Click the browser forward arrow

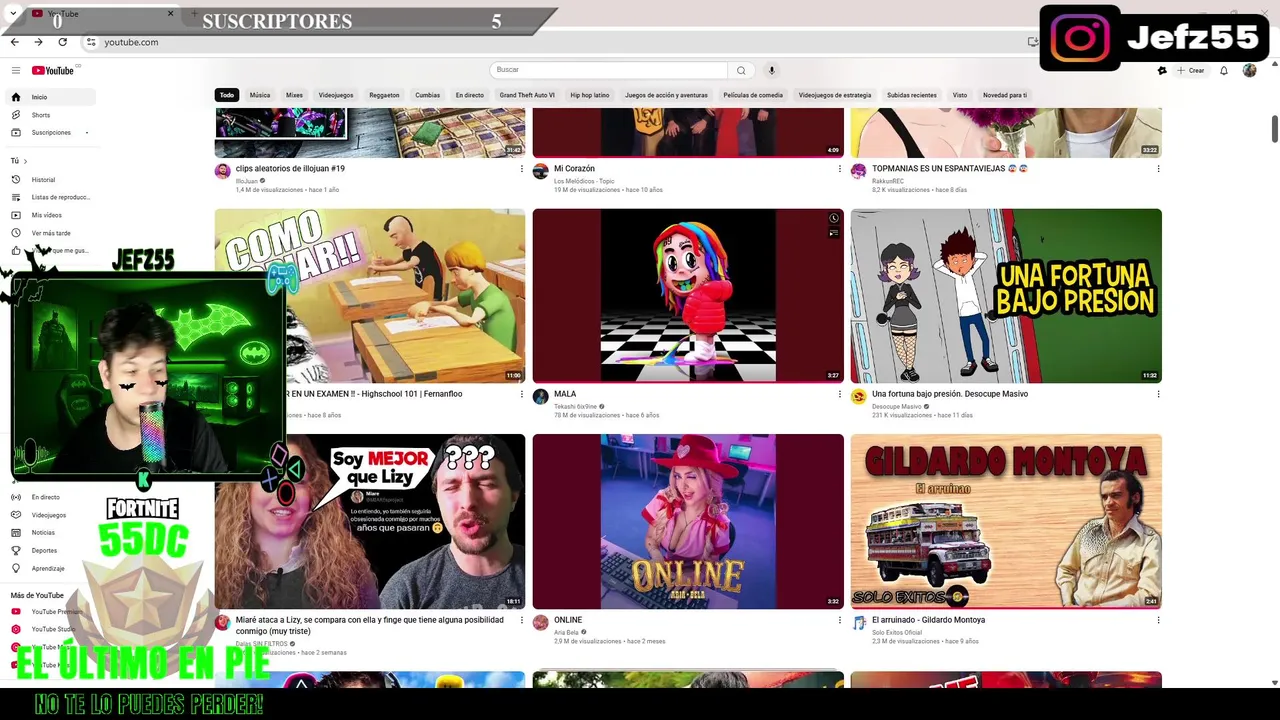(x=38, y=42)
